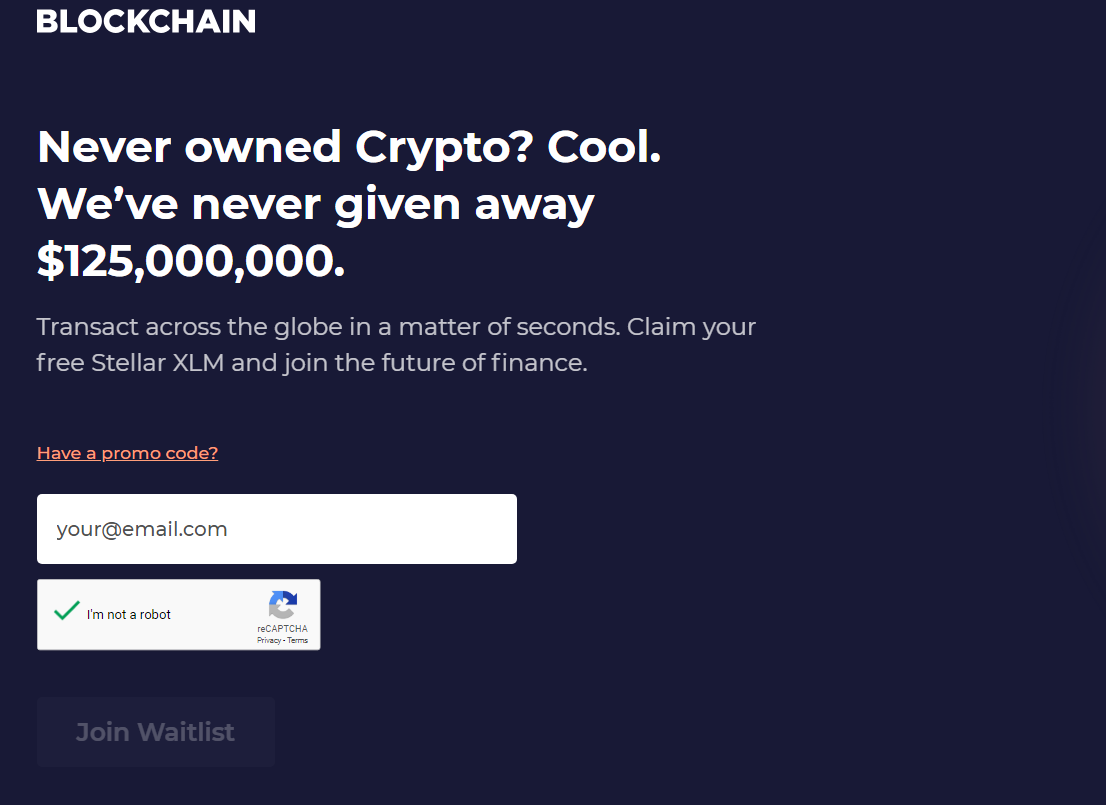The height and width of the screenshot is (805, 1106).
Task: Click the reCAPTCHA arrows logo
Action: pos(283,605)
